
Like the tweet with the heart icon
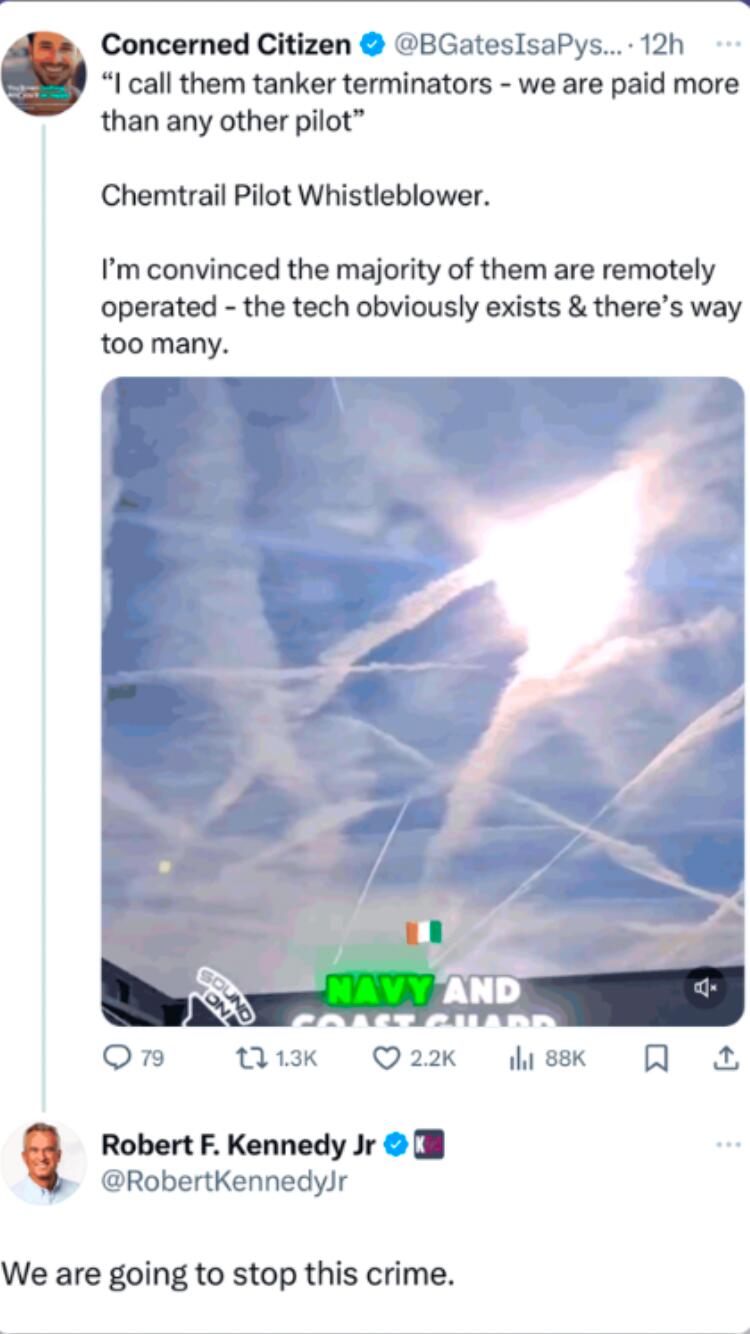pos(414,1058)
